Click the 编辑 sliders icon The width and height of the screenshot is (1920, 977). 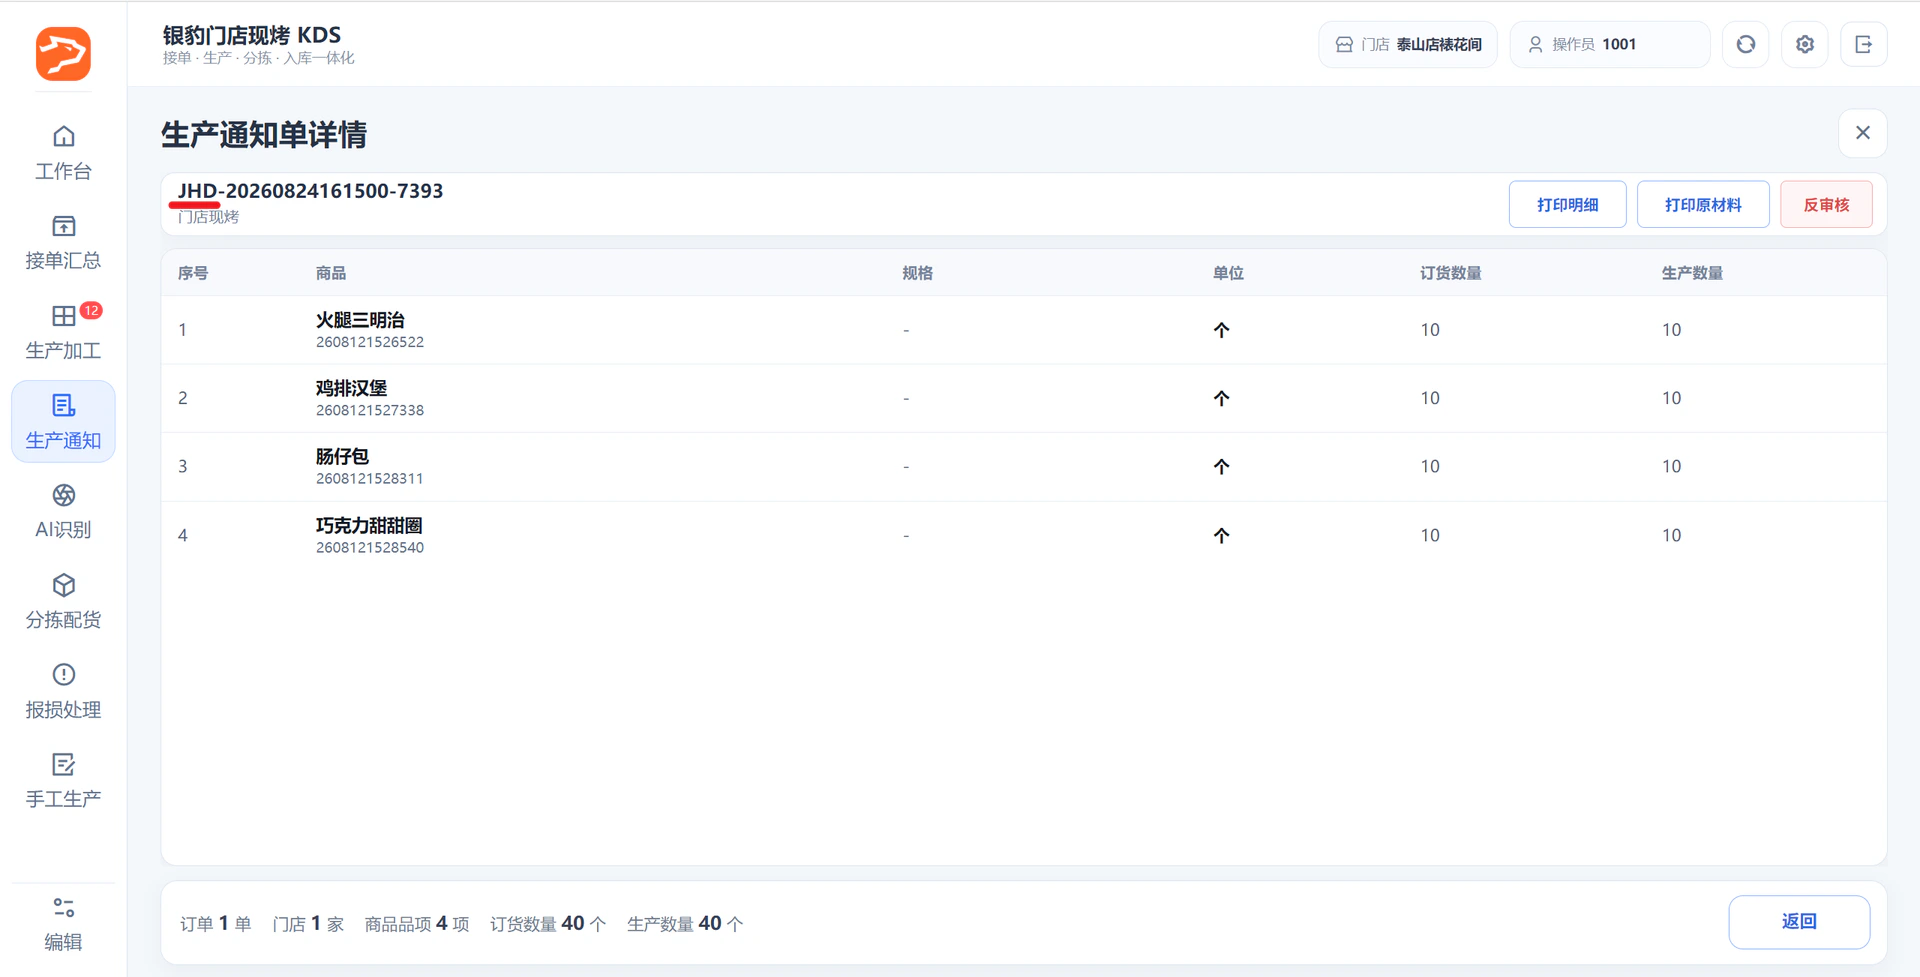click(x=63, y=908)
